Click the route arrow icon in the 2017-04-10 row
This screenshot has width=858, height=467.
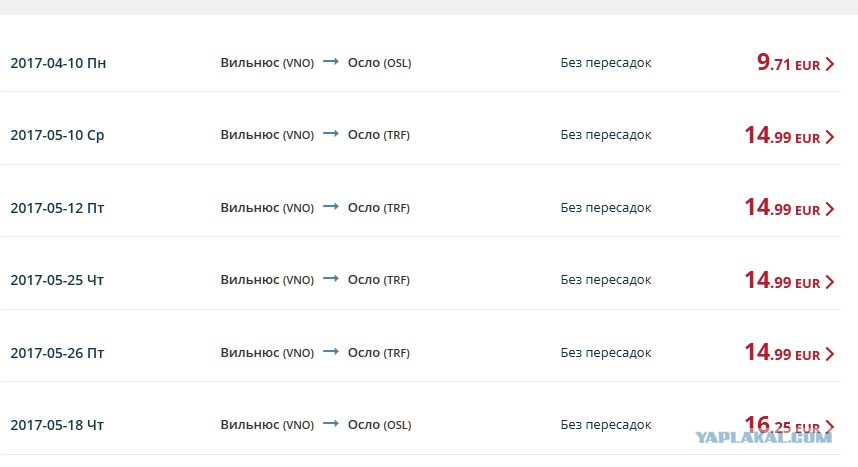coord(331,61)
